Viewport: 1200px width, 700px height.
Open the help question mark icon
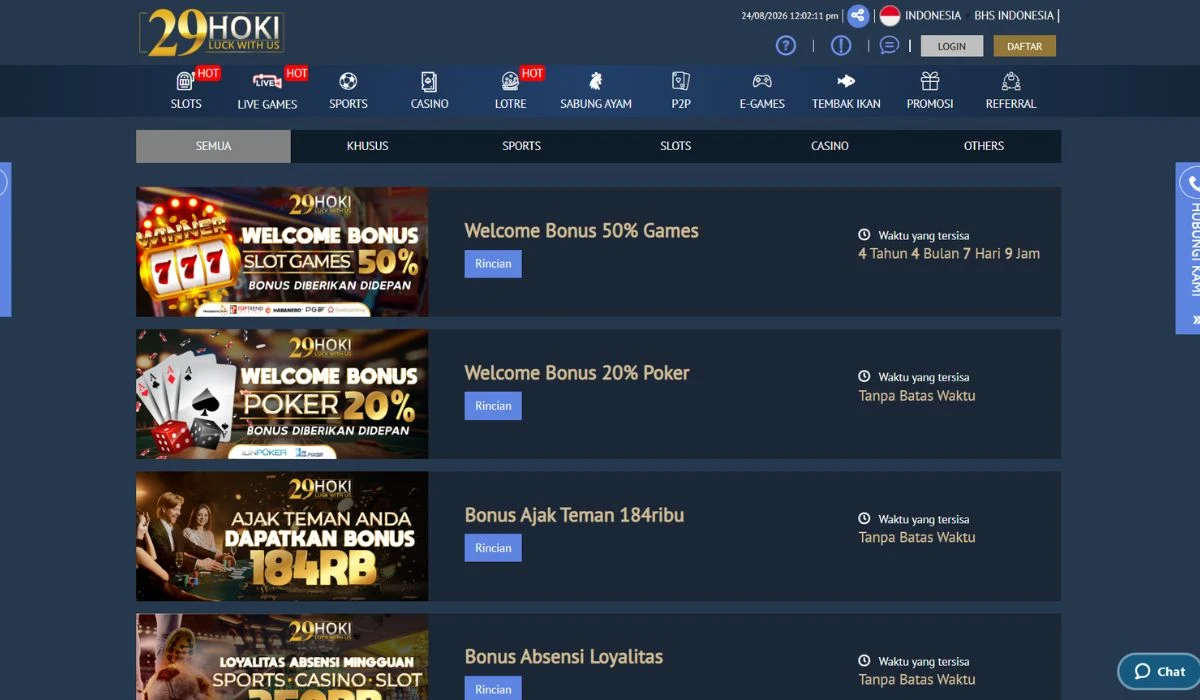(x=786, y=45)
